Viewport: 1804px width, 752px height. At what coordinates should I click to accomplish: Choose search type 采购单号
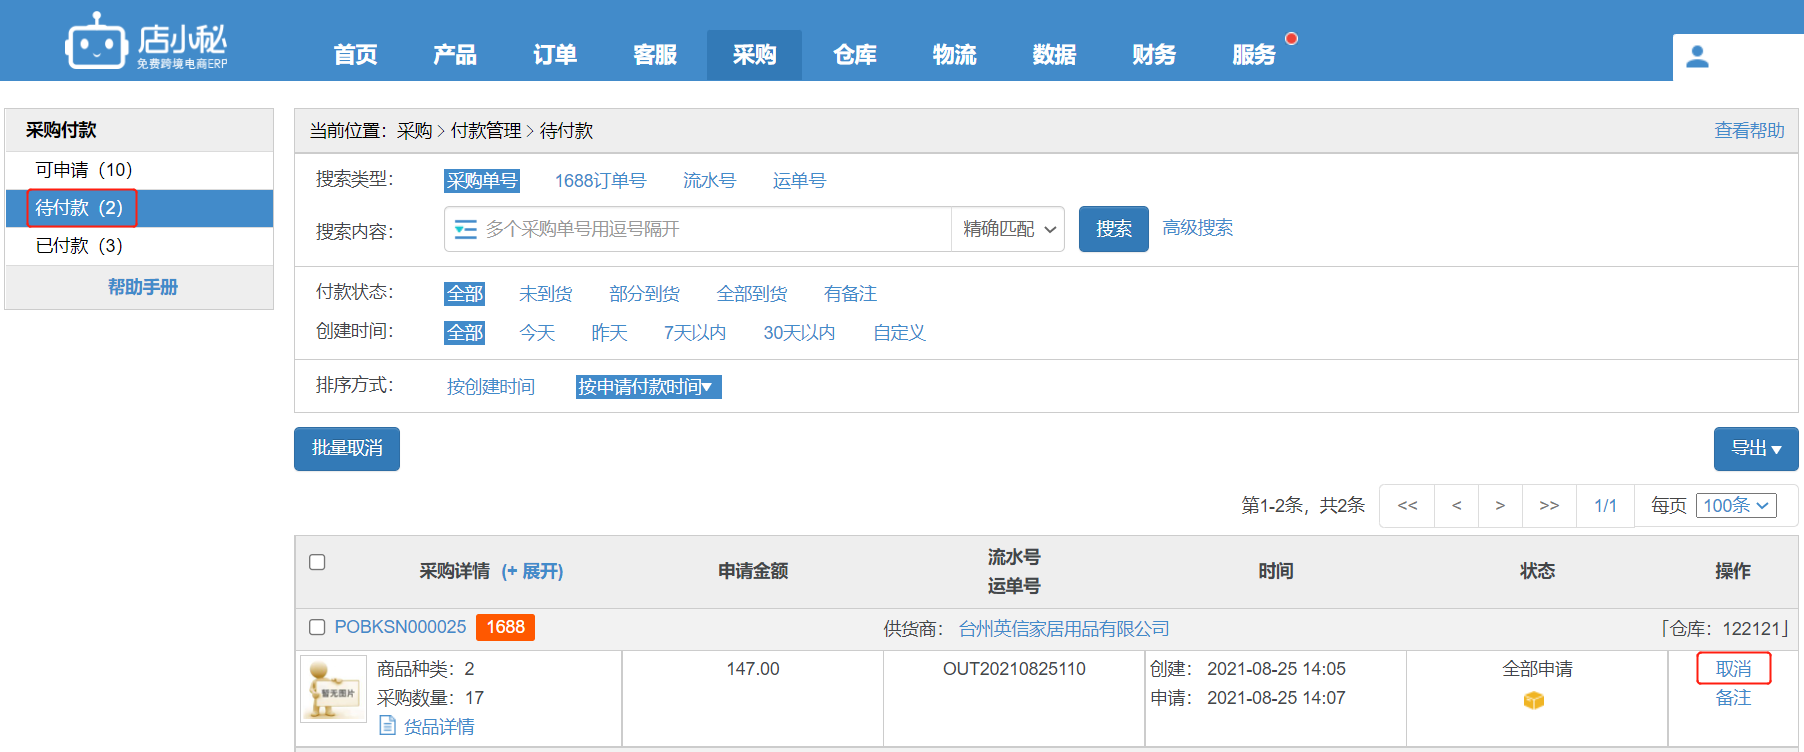pos(482,181)
